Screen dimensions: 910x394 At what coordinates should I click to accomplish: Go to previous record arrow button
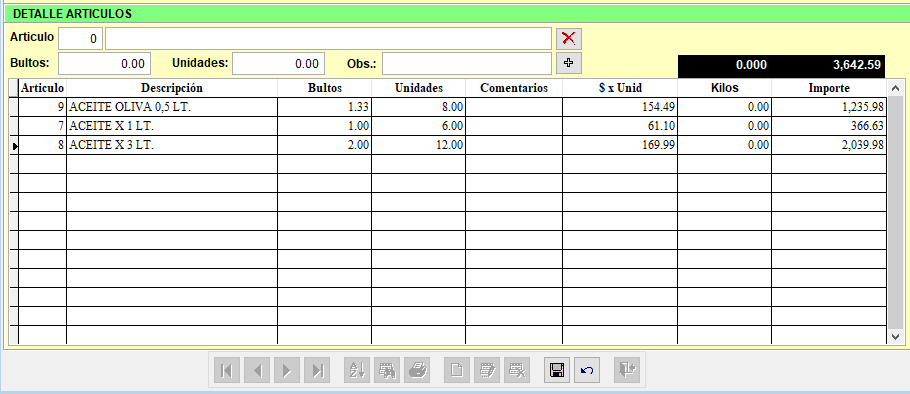pos(257,370)
